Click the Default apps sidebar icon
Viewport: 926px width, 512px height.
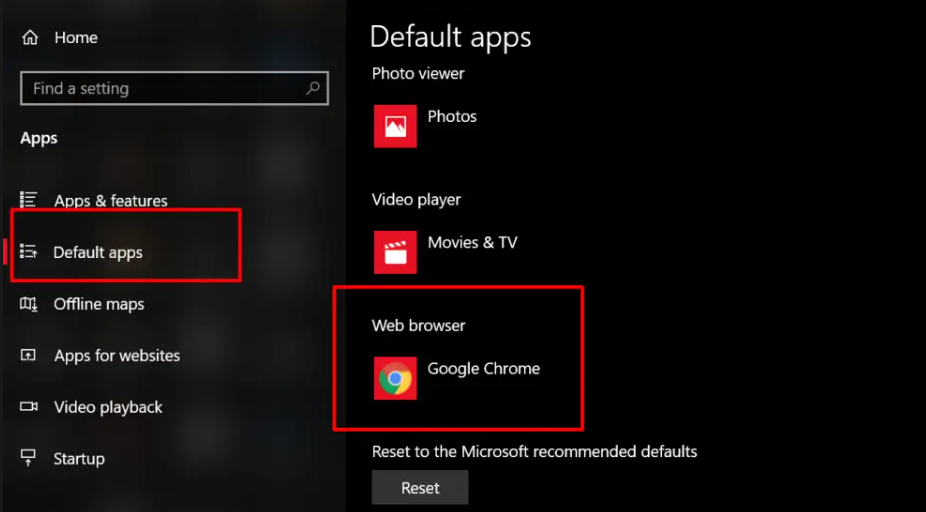click(x=28, y=252)
